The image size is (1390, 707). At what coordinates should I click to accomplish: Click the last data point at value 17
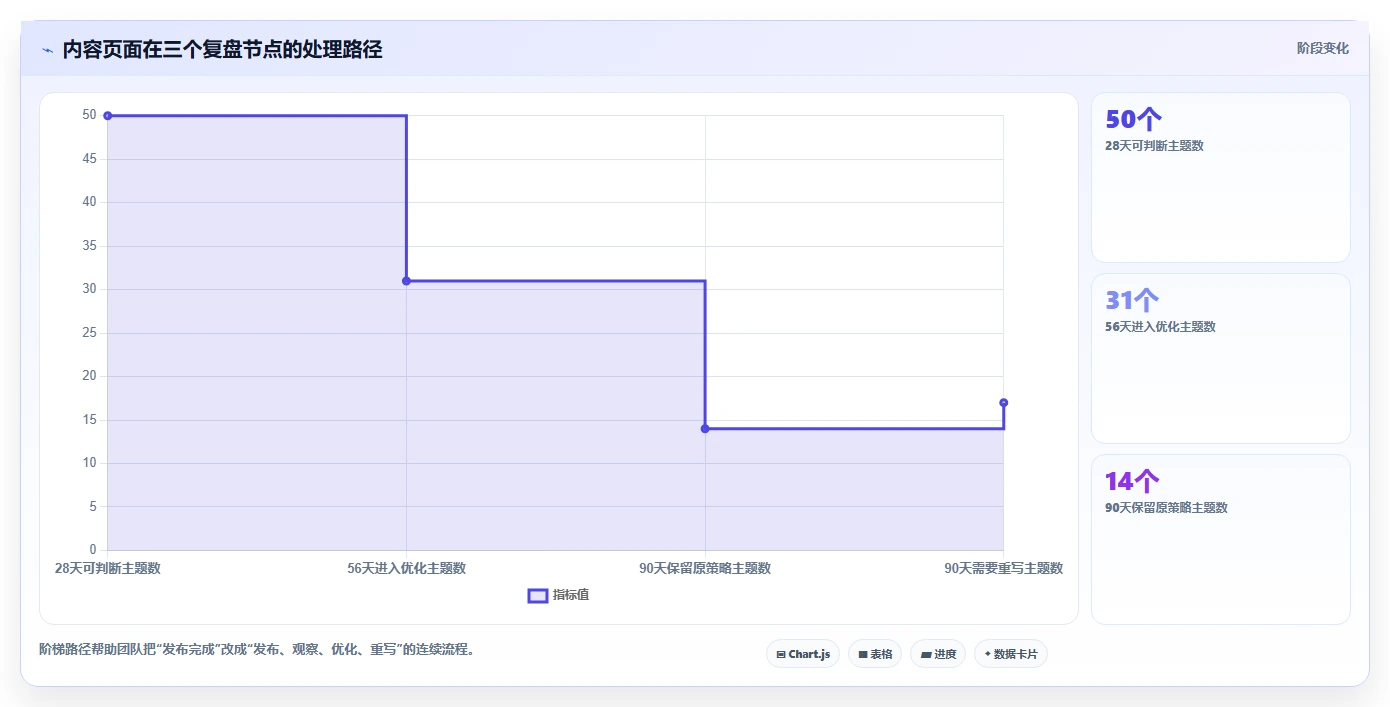(1003, 403)
